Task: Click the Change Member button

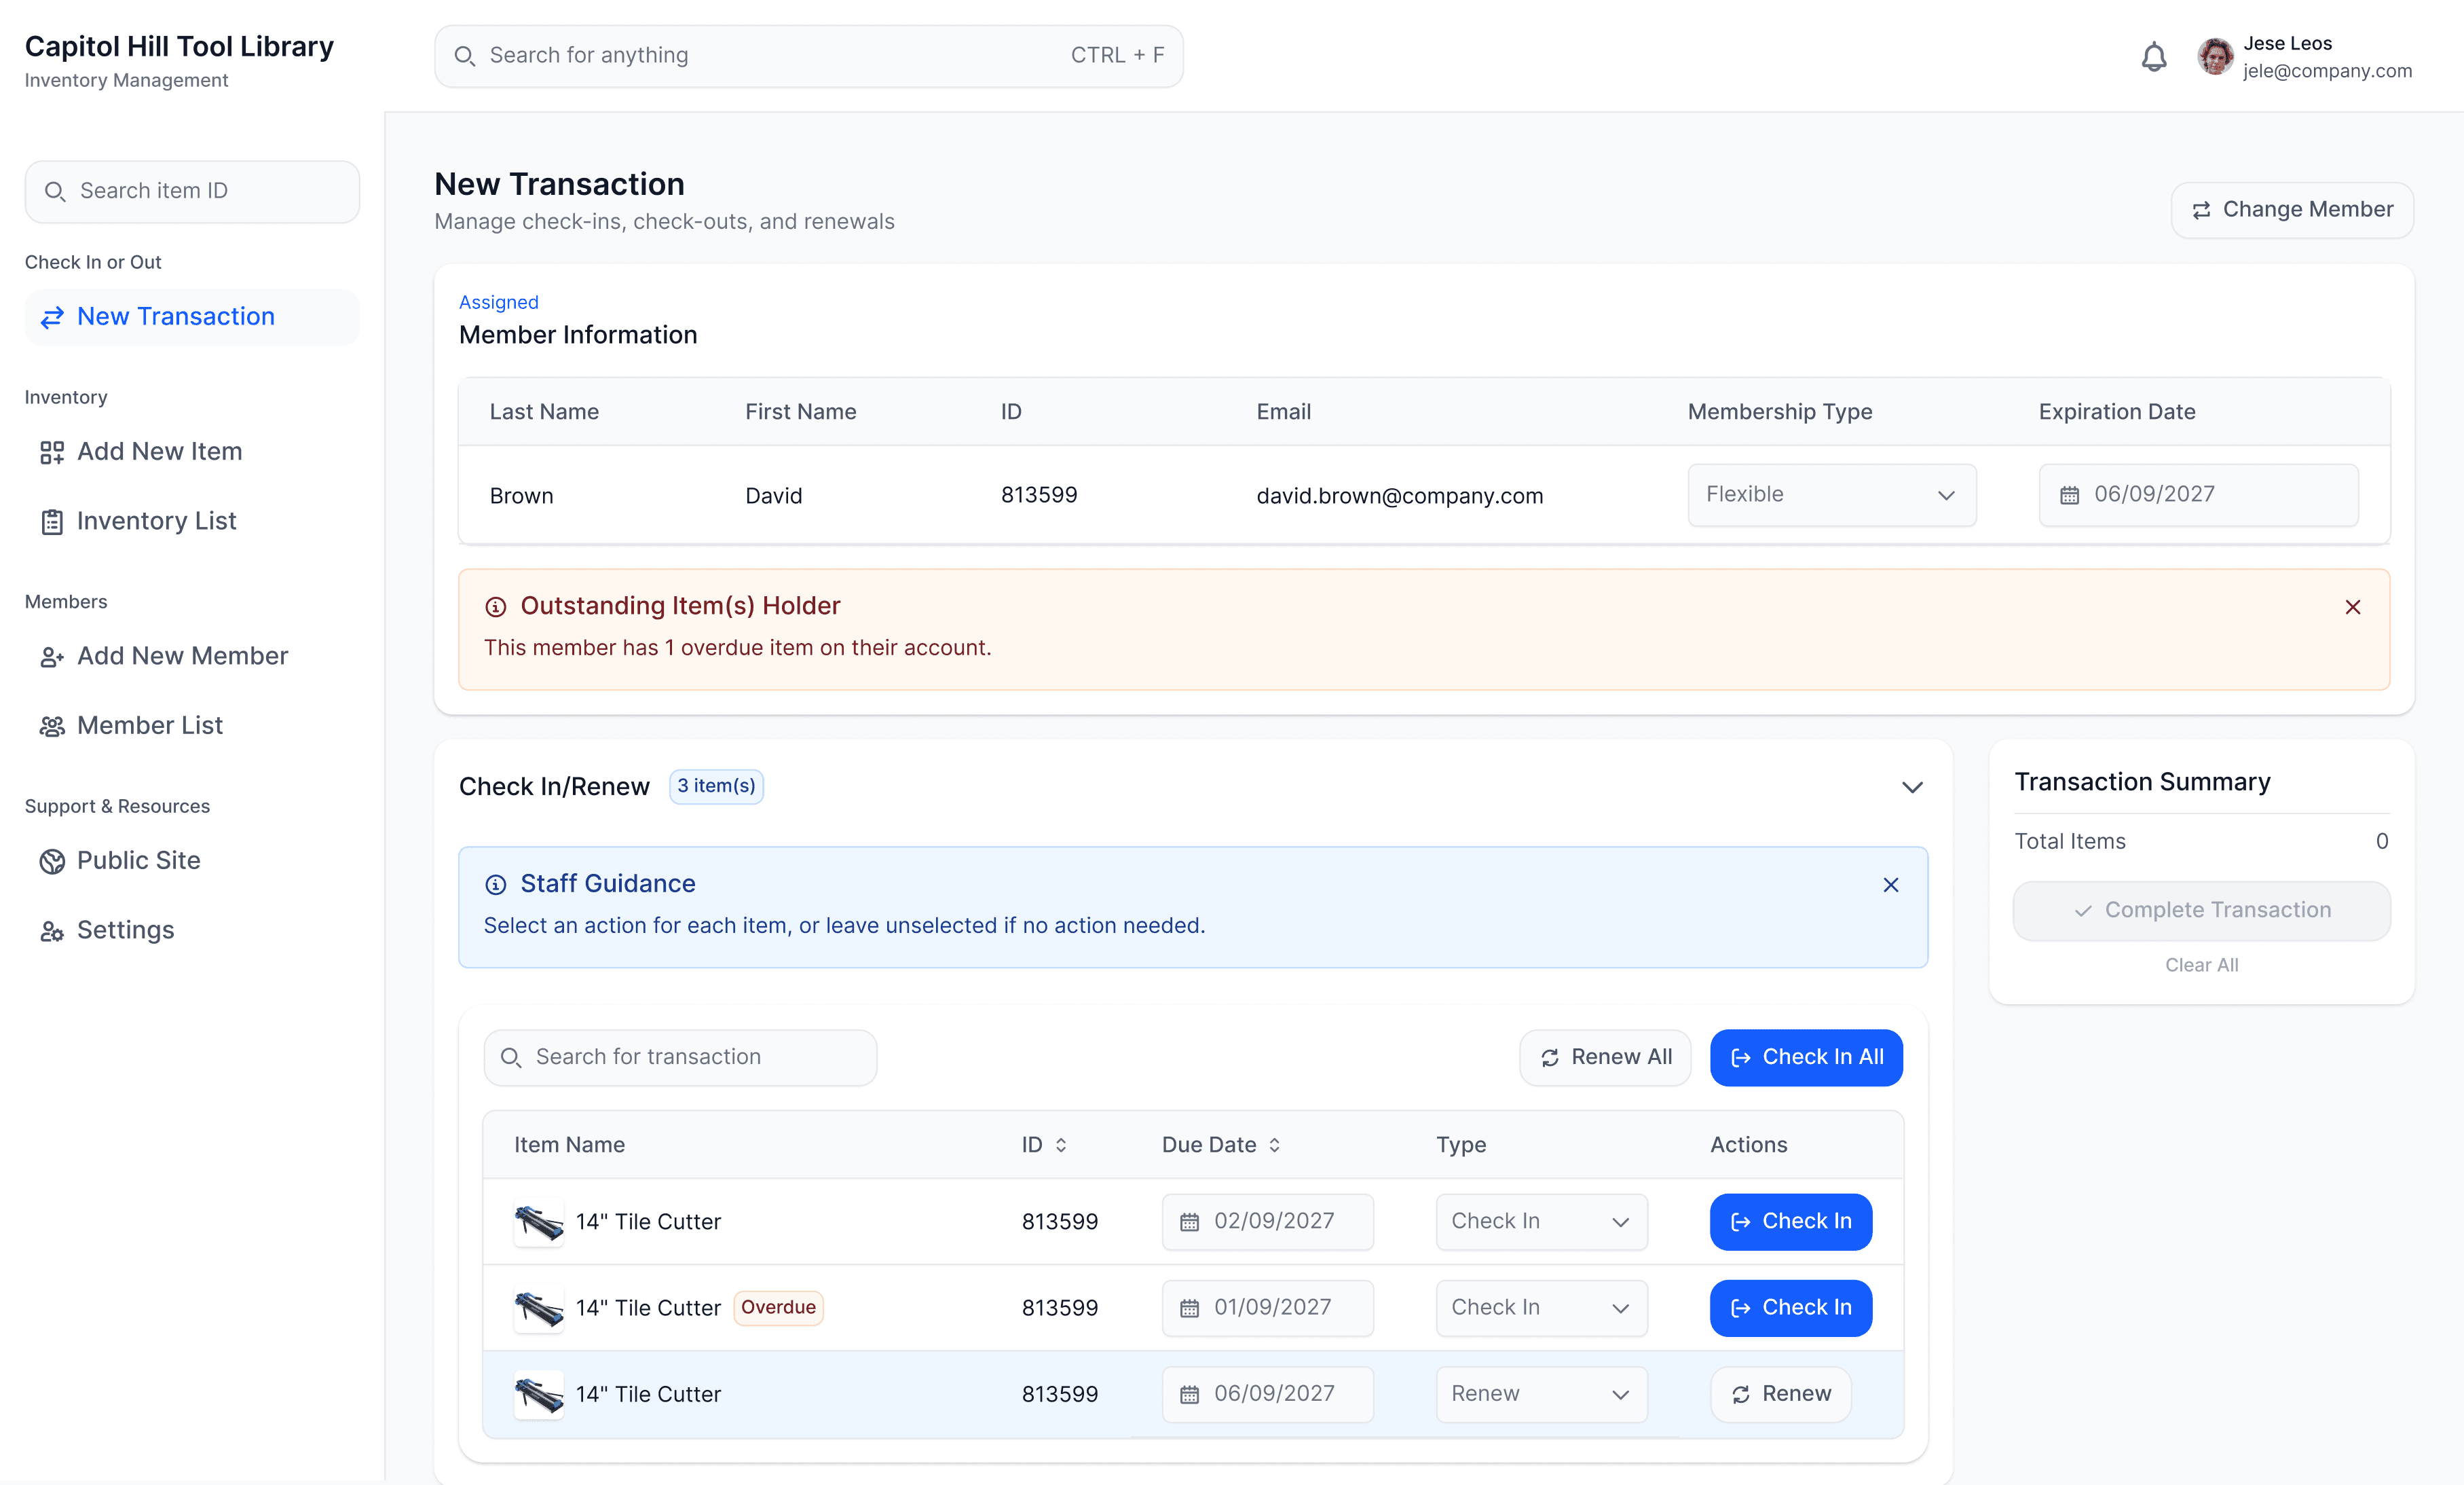Action: coord(2292,210)
